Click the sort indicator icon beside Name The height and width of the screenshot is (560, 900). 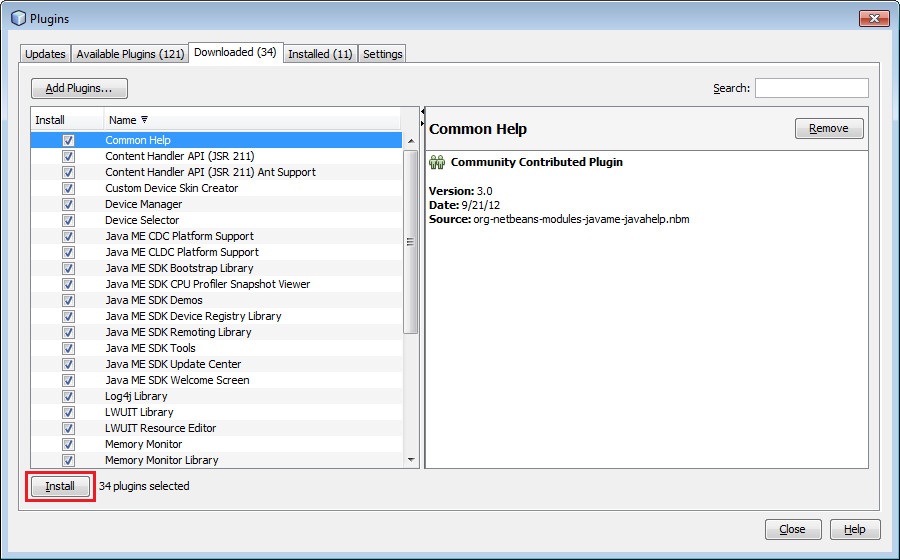point(145,119)
